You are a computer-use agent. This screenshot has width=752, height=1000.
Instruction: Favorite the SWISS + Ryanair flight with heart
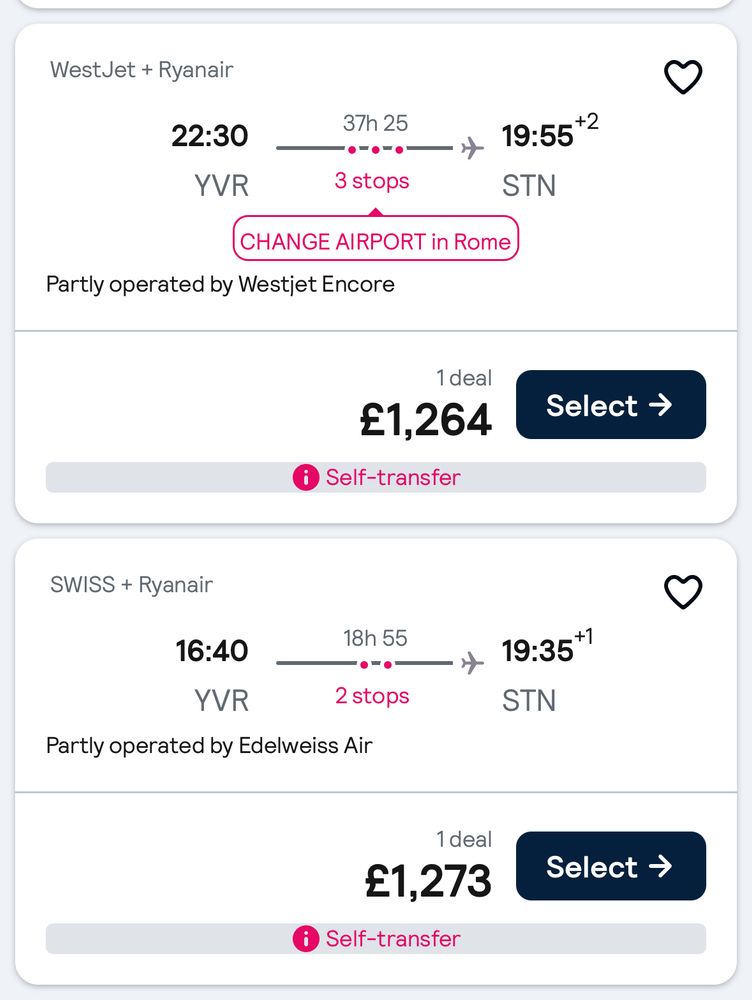(x=683, y=592)
